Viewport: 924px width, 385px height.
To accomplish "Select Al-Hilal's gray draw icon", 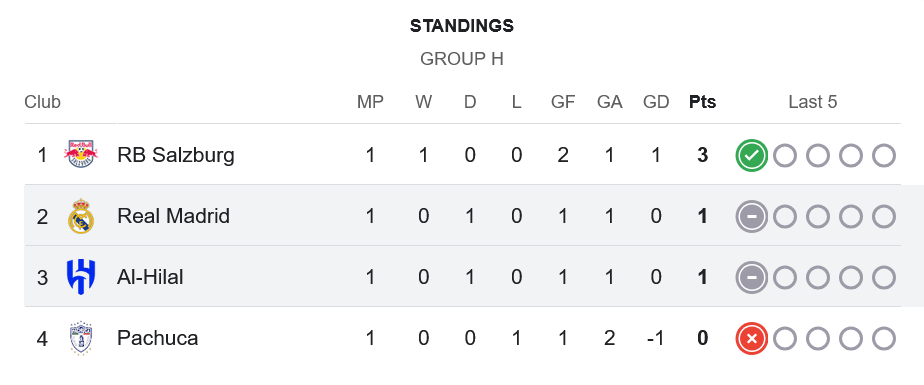I will (751, 278).
